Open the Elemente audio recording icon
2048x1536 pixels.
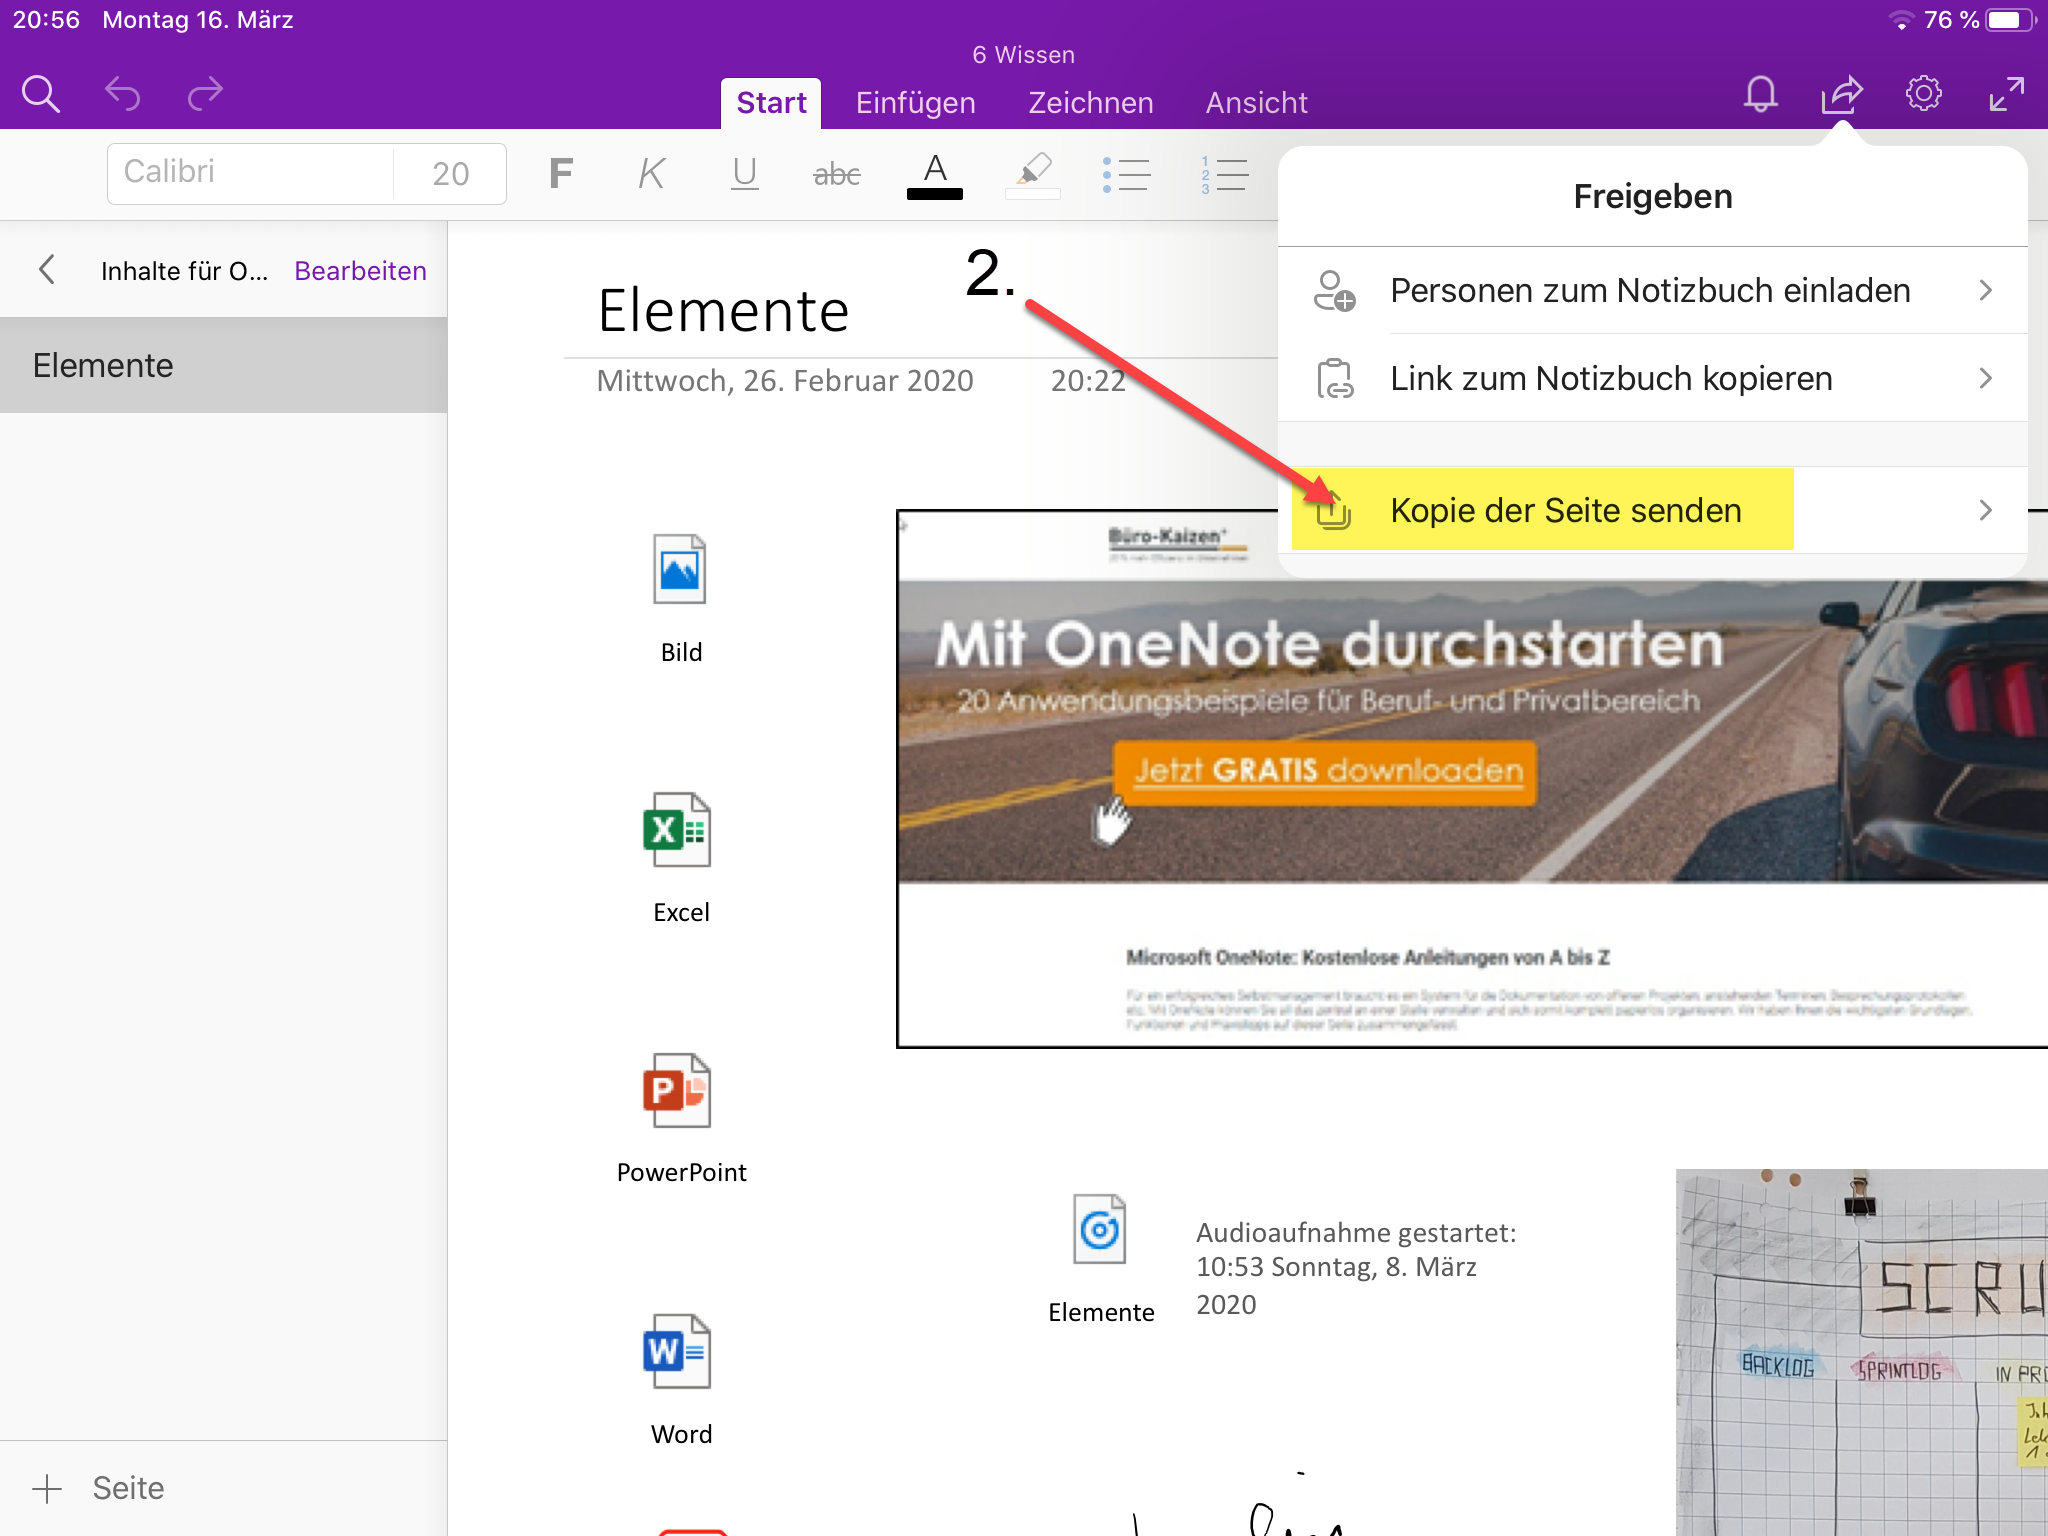point(1100,1229)
